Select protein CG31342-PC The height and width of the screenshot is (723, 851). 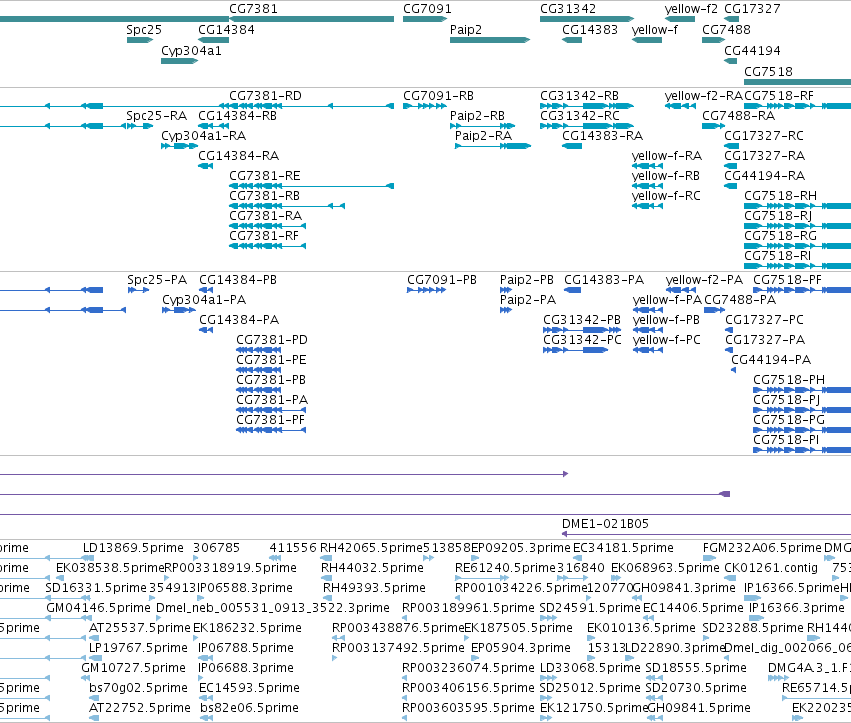[x=575, y=350]
